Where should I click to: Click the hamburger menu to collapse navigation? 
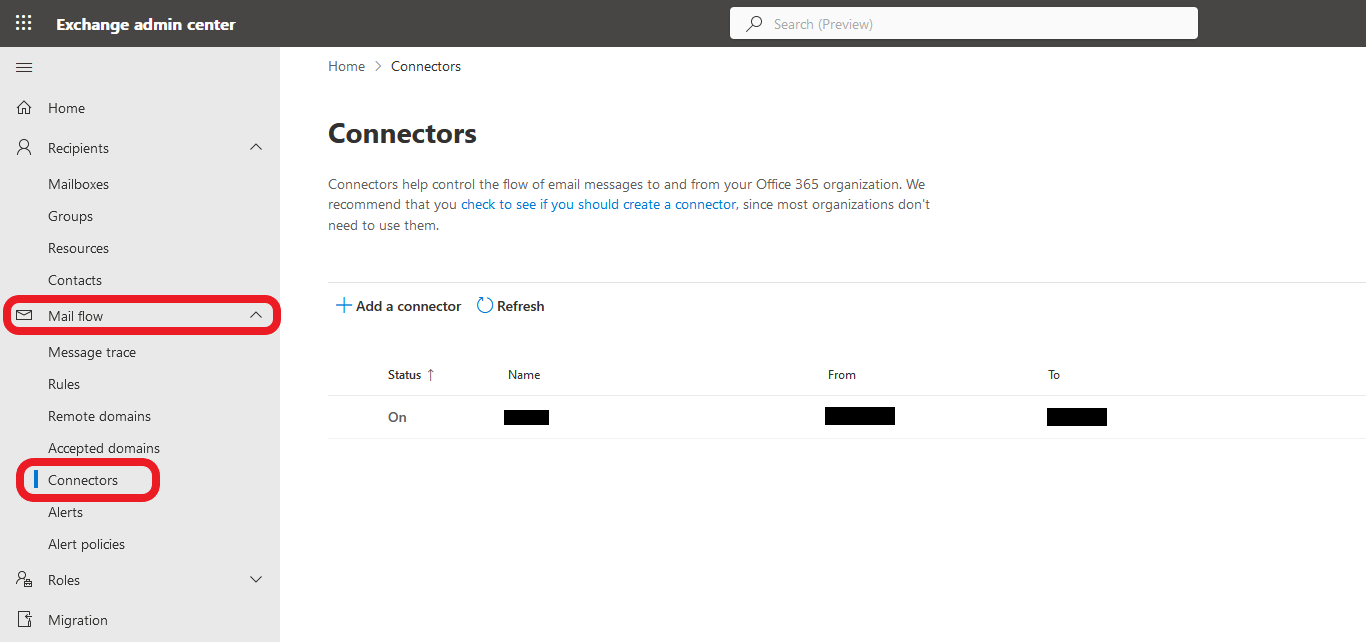24,67
